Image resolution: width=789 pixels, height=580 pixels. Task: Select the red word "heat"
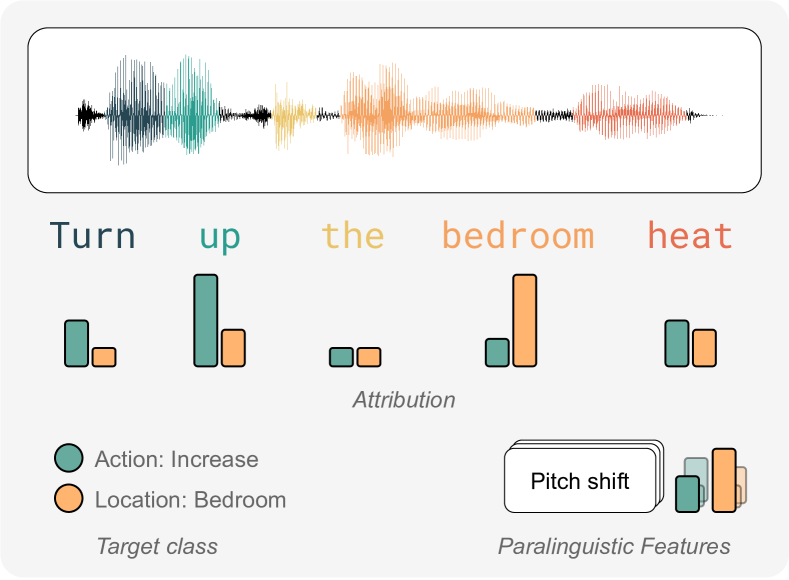click(689, 237)
